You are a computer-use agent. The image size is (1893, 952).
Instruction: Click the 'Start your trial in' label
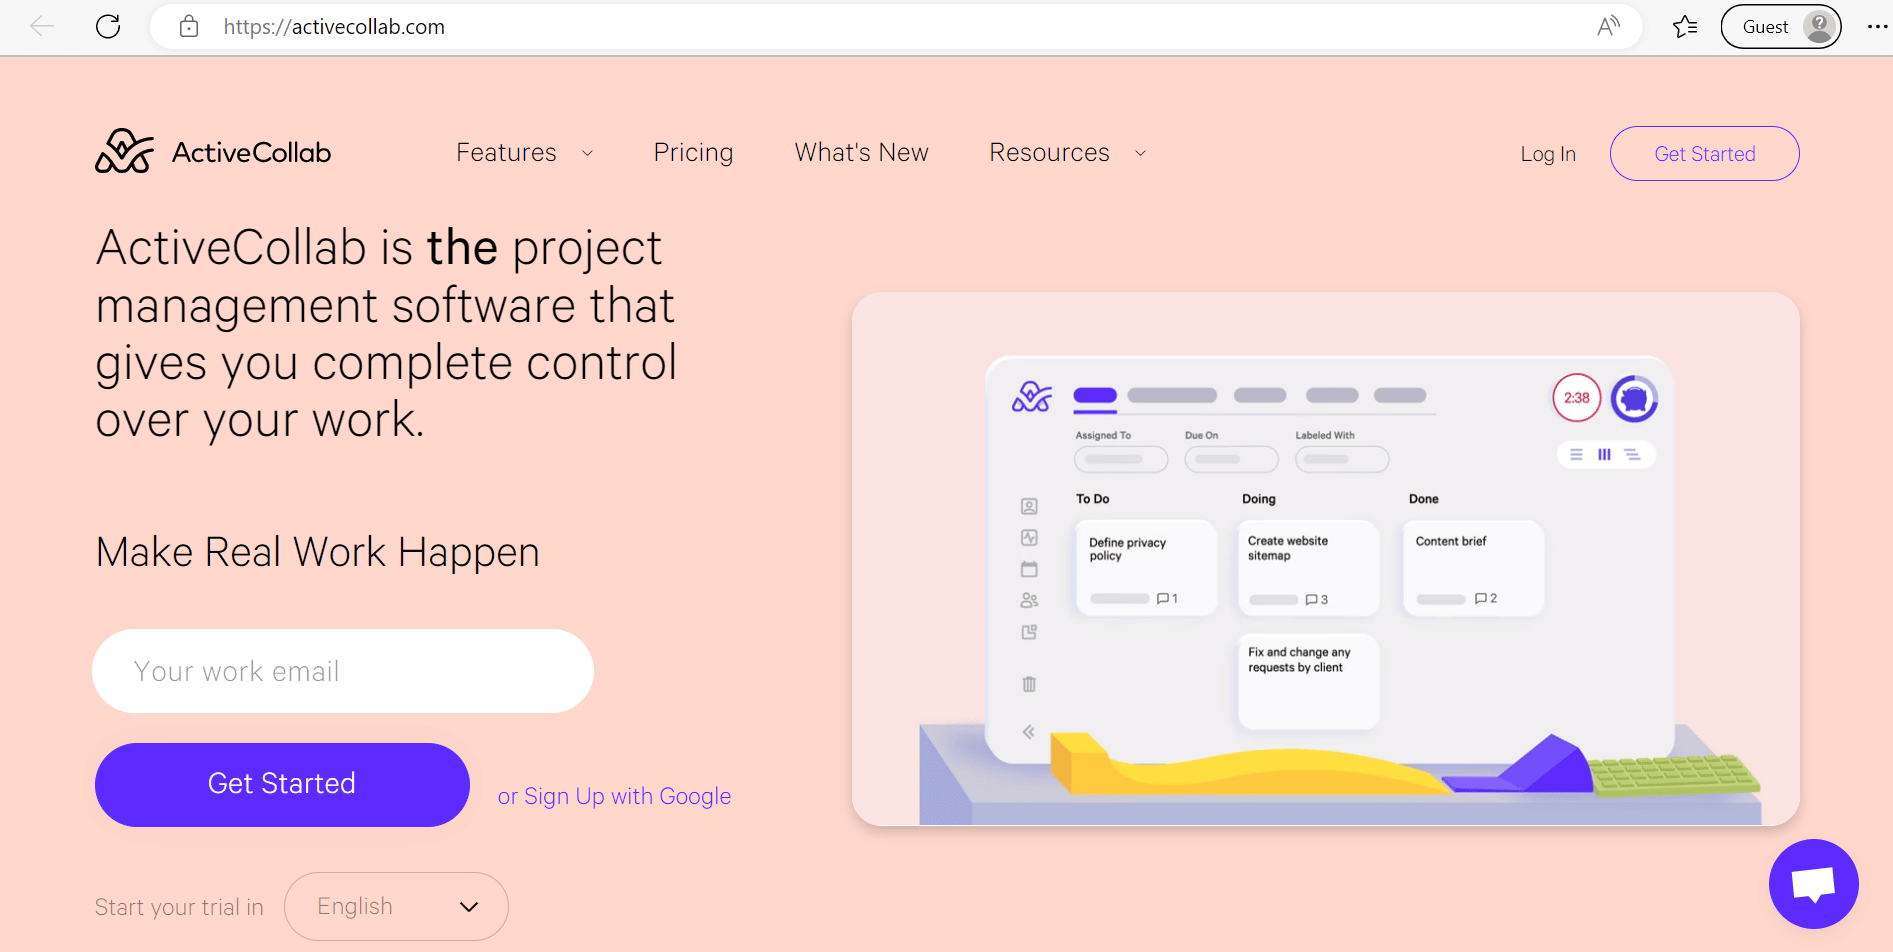(179, 907)
